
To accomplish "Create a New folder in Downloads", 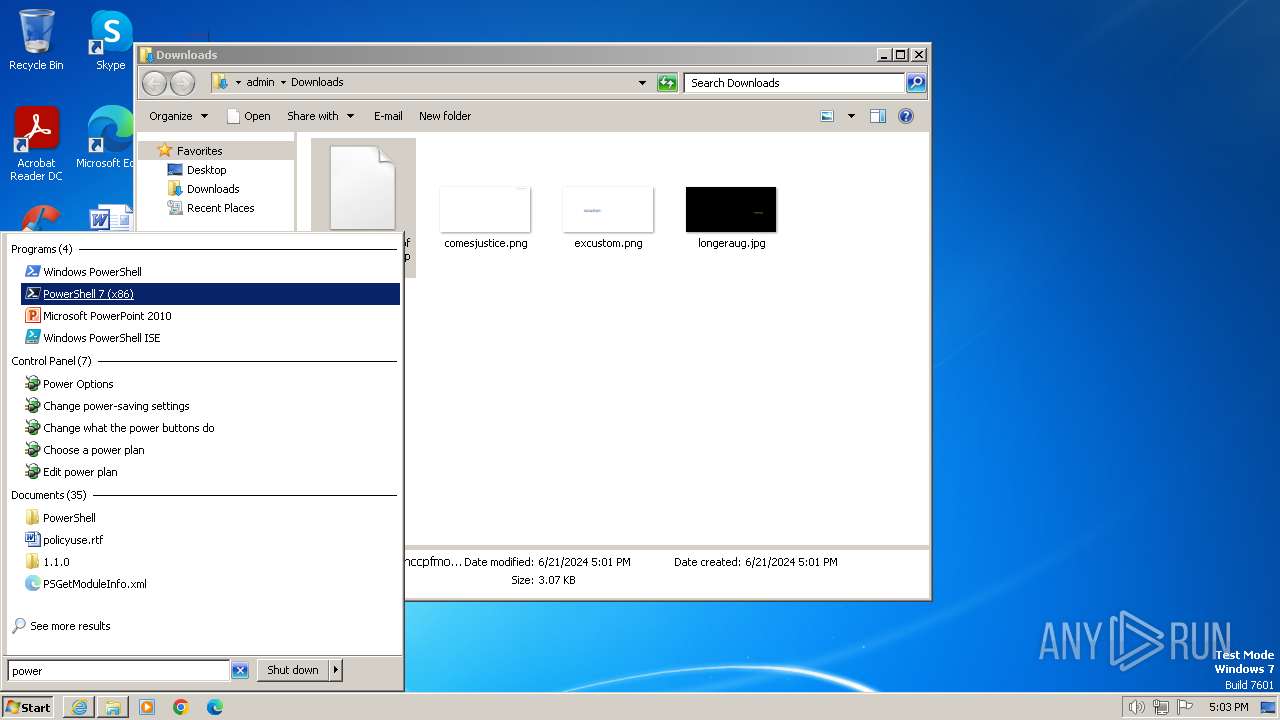I will (445, 116).
